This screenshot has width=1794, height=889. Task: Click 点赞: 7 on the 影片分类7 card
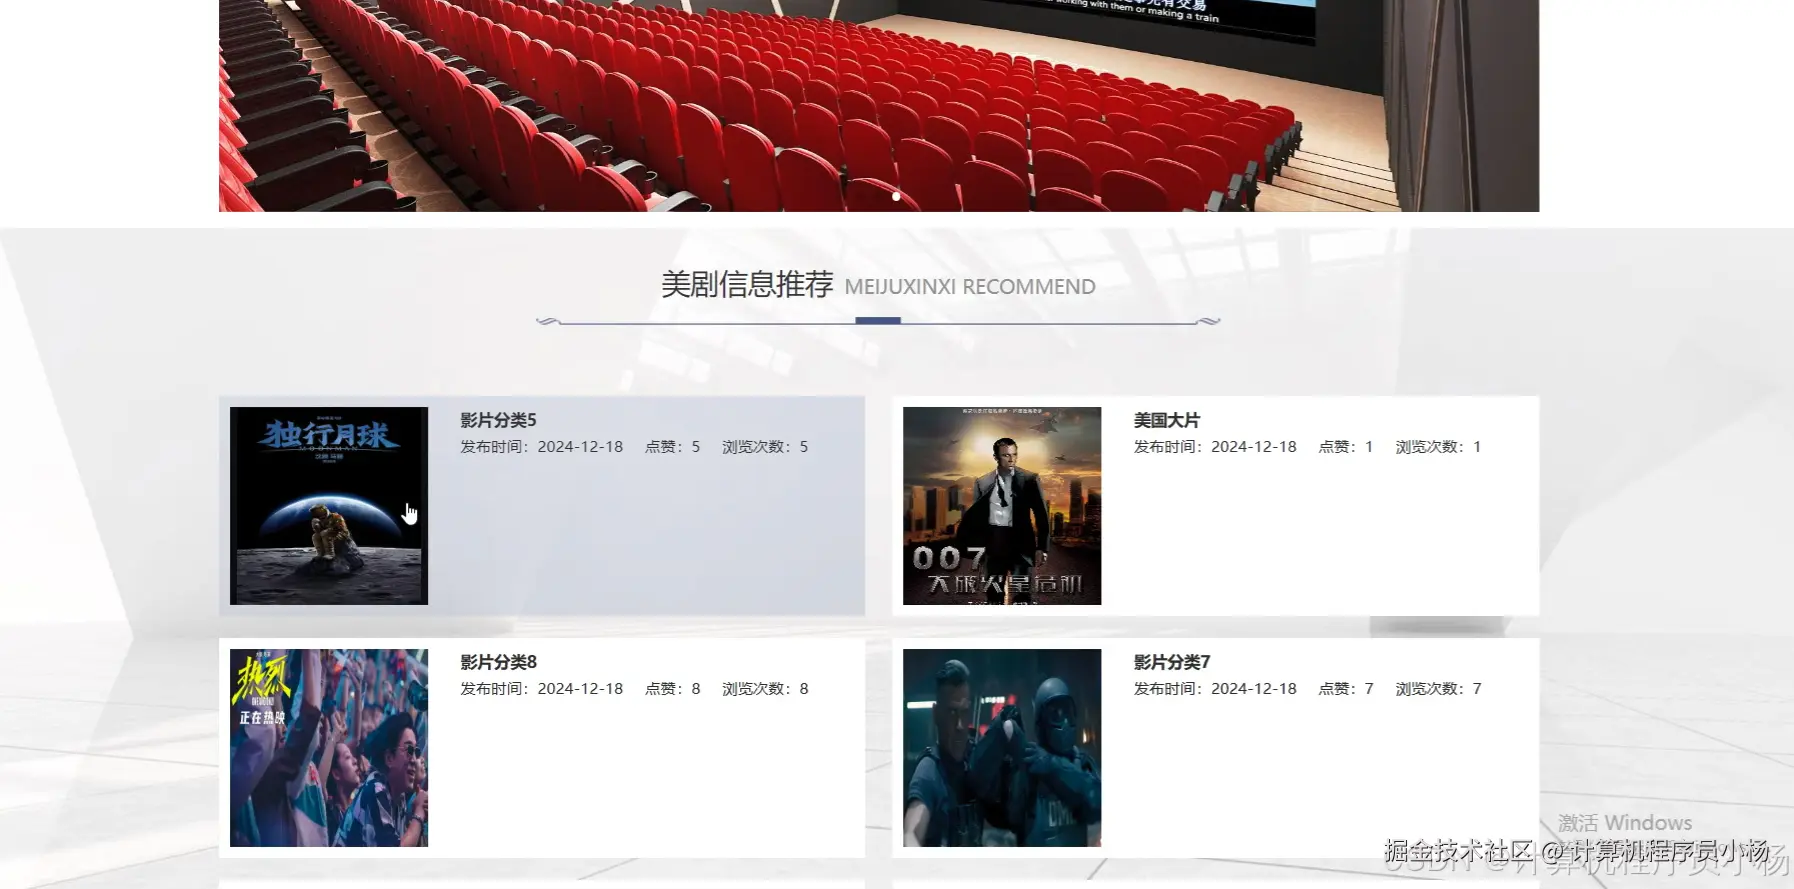[x=1346, y=689]
